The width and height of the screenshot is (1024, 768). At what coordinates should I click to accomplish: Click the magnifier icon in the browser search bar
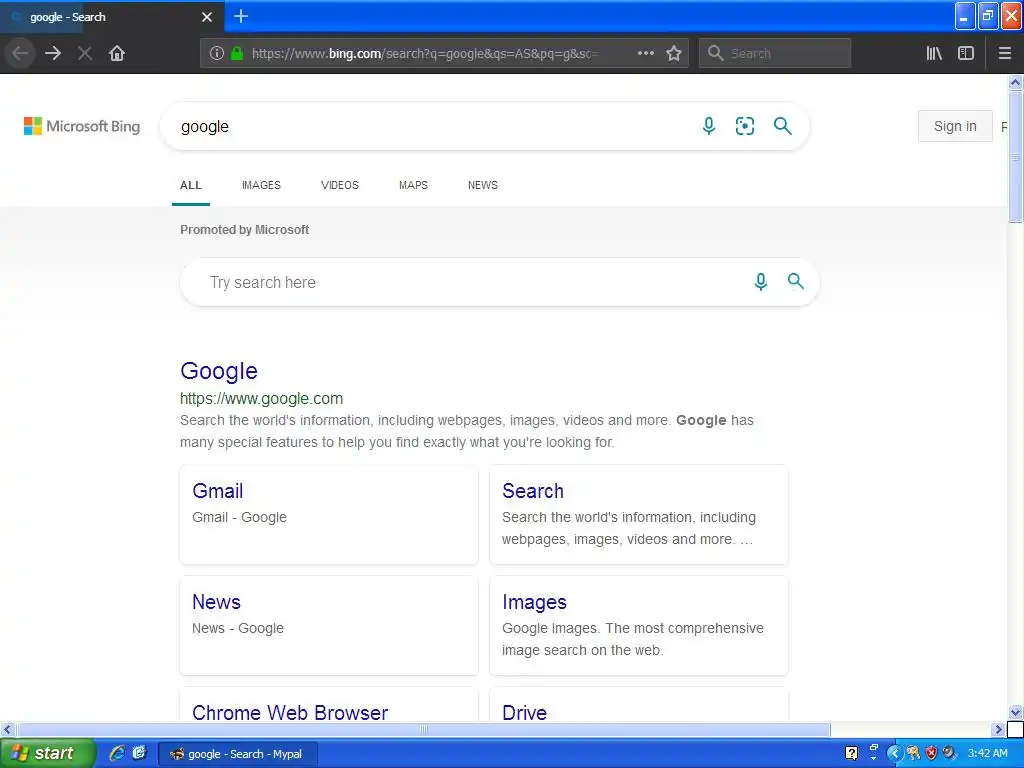click(716, 54)
